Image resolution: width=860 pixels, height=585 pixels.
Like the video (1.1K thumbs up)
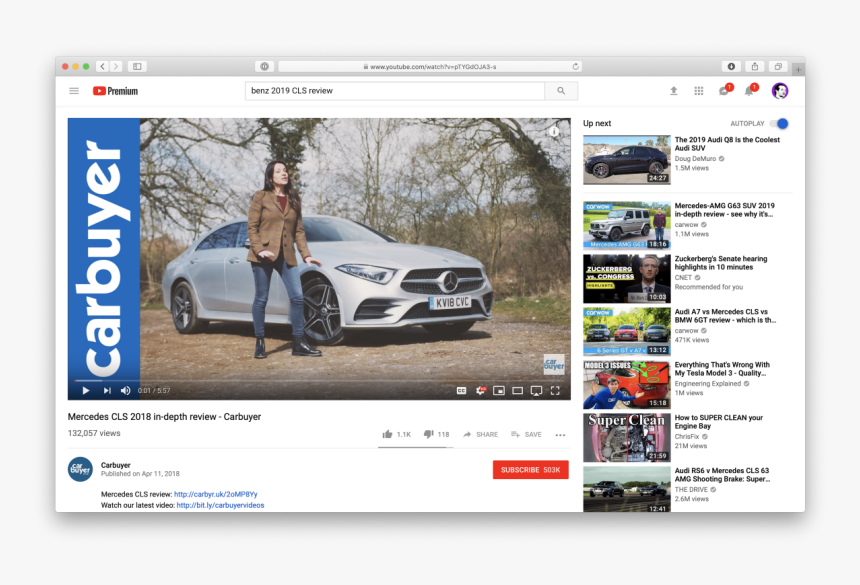397,434
